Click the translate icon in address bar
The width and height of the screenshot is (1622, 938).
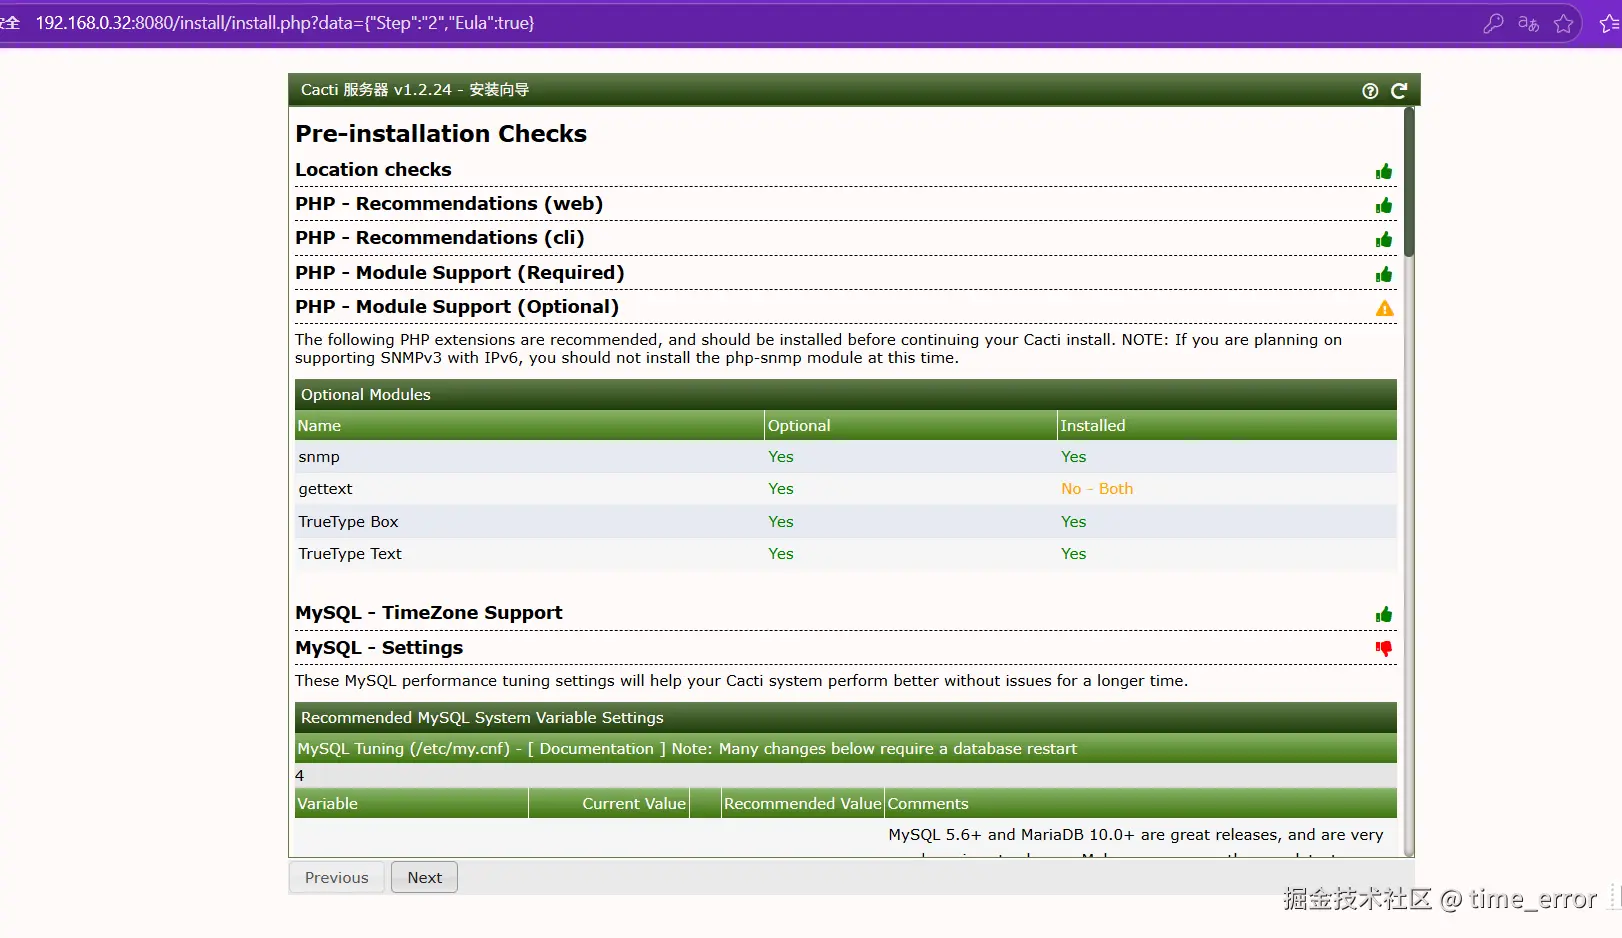[1528, 23]
